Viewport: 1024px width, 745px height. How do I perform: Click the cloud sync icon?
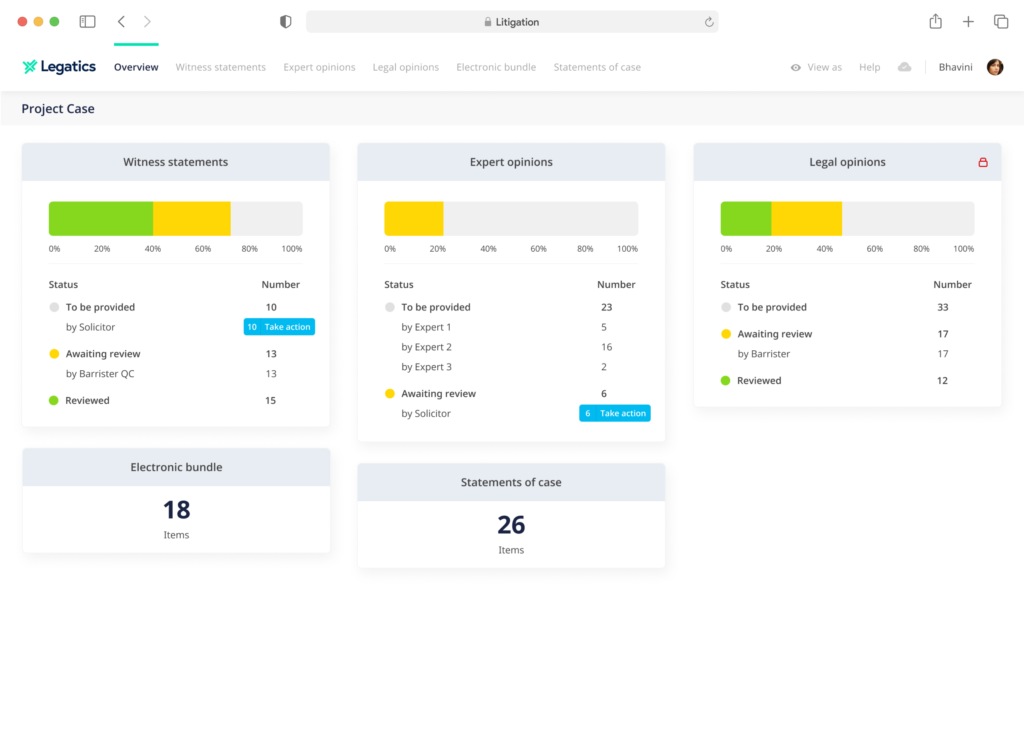pos(904,67)
